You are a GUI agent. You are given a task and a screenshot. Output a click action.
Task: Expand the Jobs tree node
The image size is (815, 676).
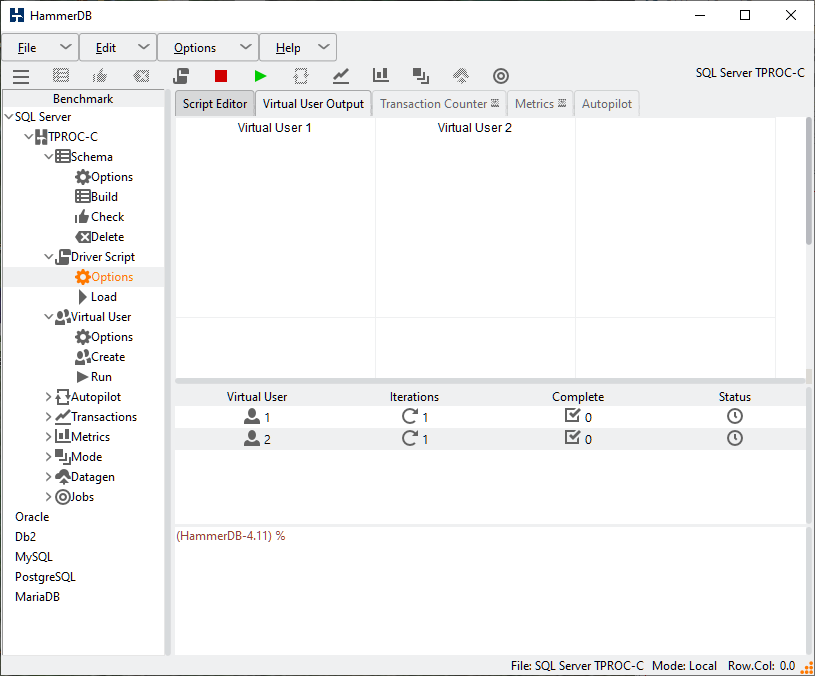click(x=48, y=497)
